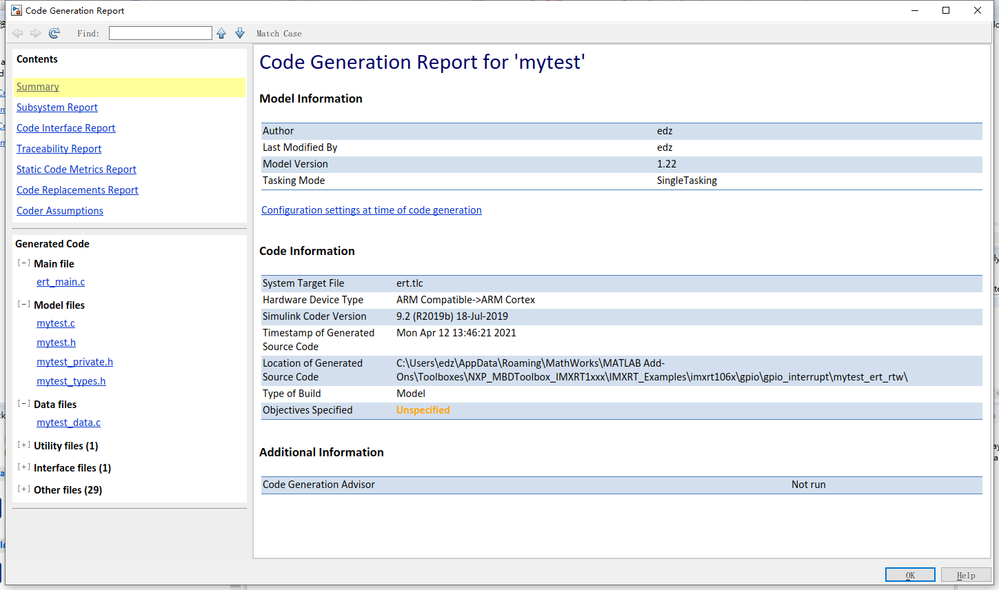Open configuration settings at code generation link
This screenshot has height=590, width=999.
click(371, 210)
